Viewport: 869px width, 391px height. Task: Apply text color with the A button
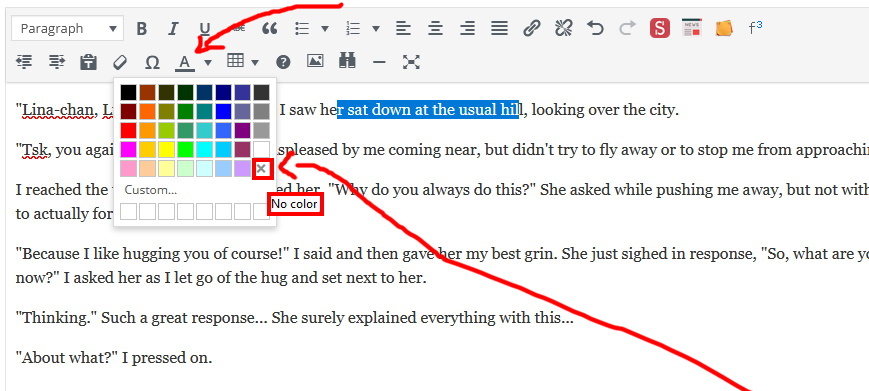pyautogui.click(x=185, y=63)
